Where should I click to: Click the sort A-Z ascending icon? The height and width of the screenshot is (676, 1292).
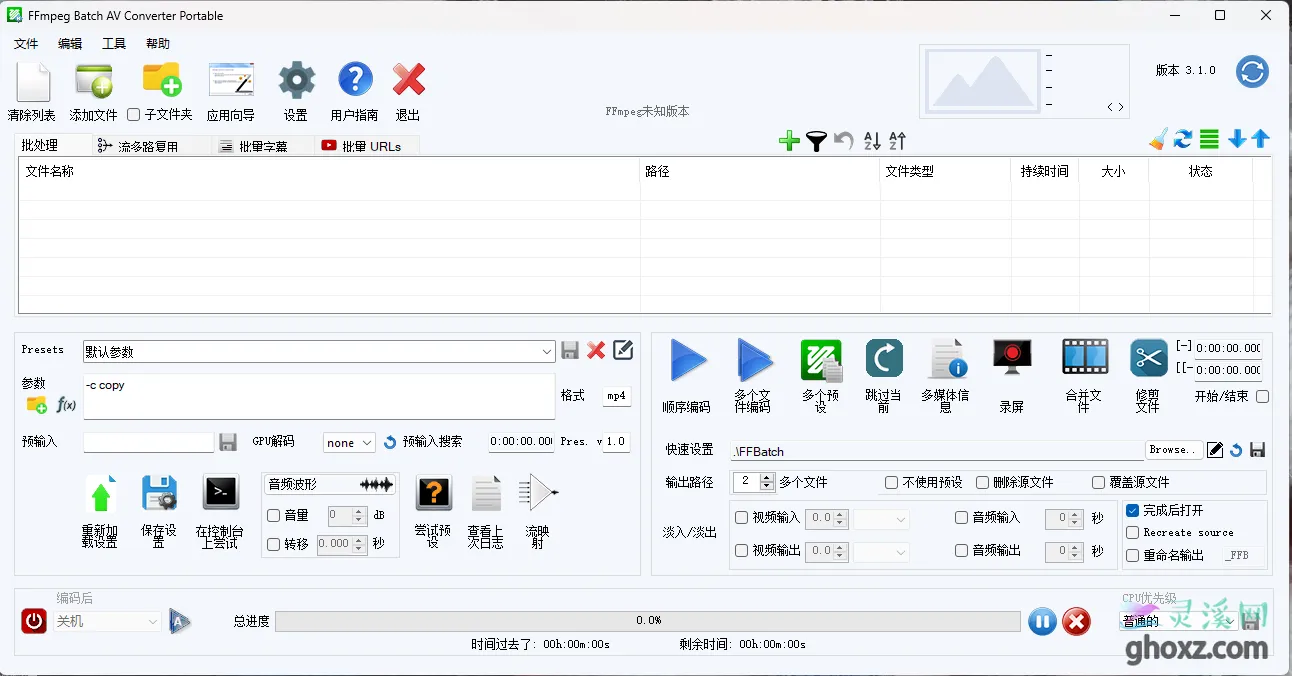(x=872, y=141)
